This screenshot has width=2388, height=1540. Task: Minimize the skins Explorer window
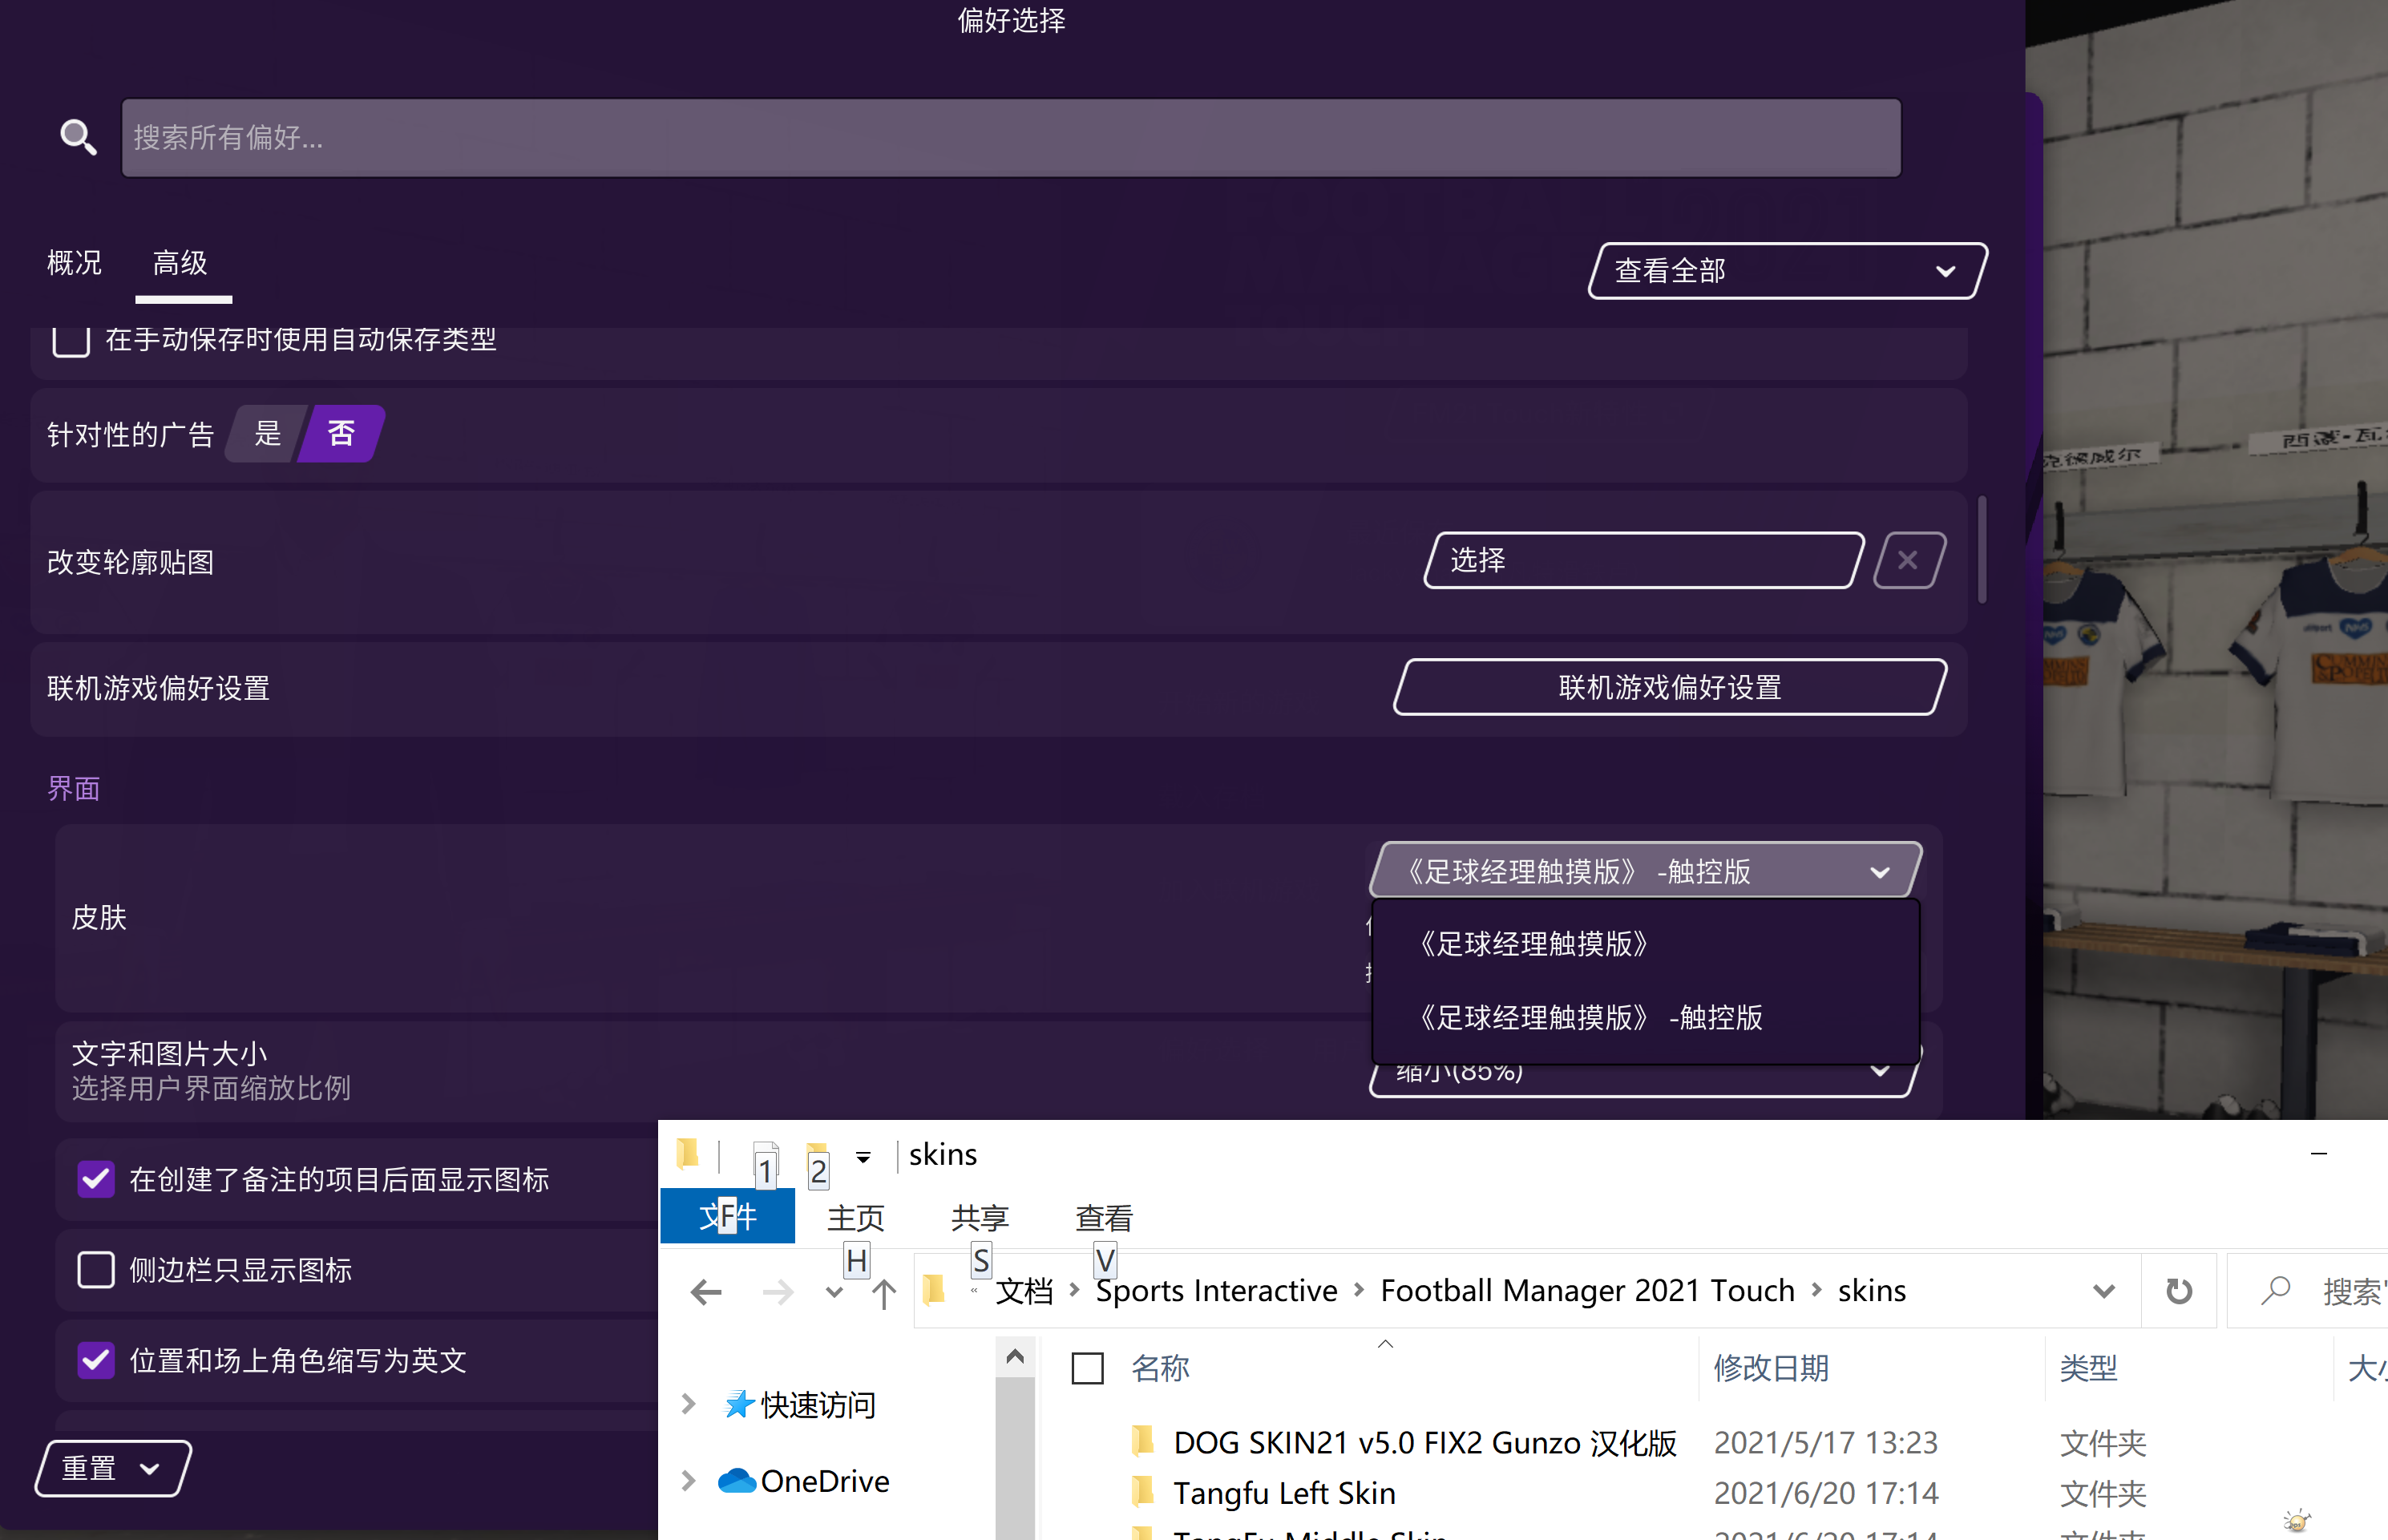pyautogui.click(x=2319, y=1154)
